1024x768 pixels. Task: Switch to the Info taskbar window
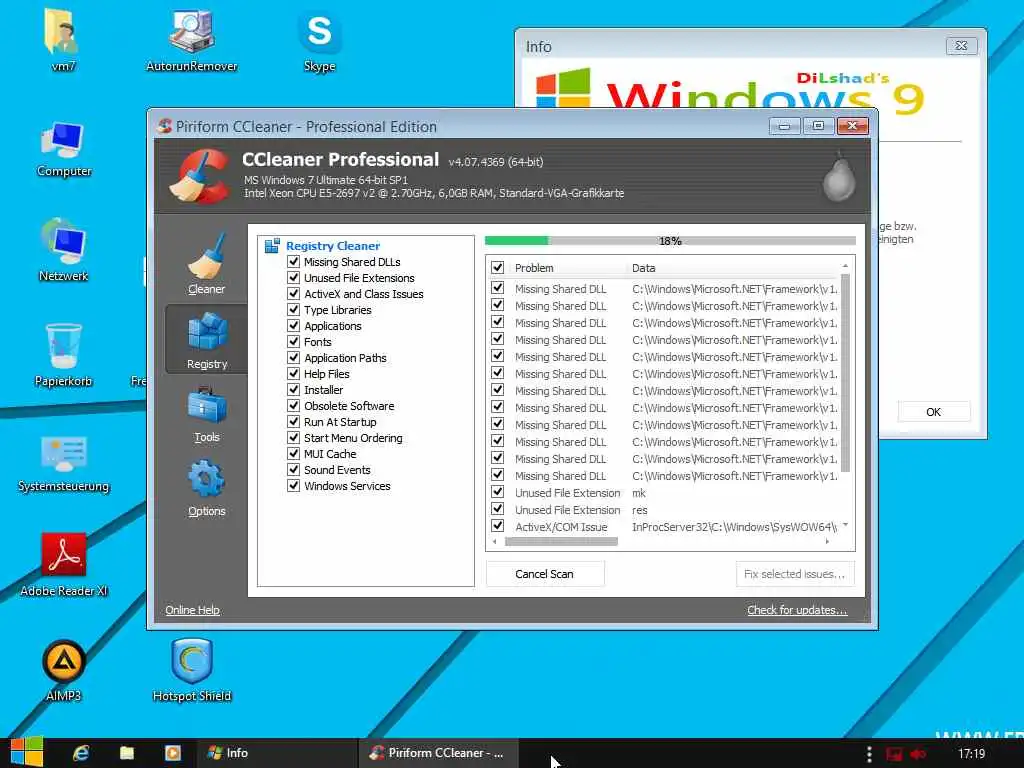276,753
